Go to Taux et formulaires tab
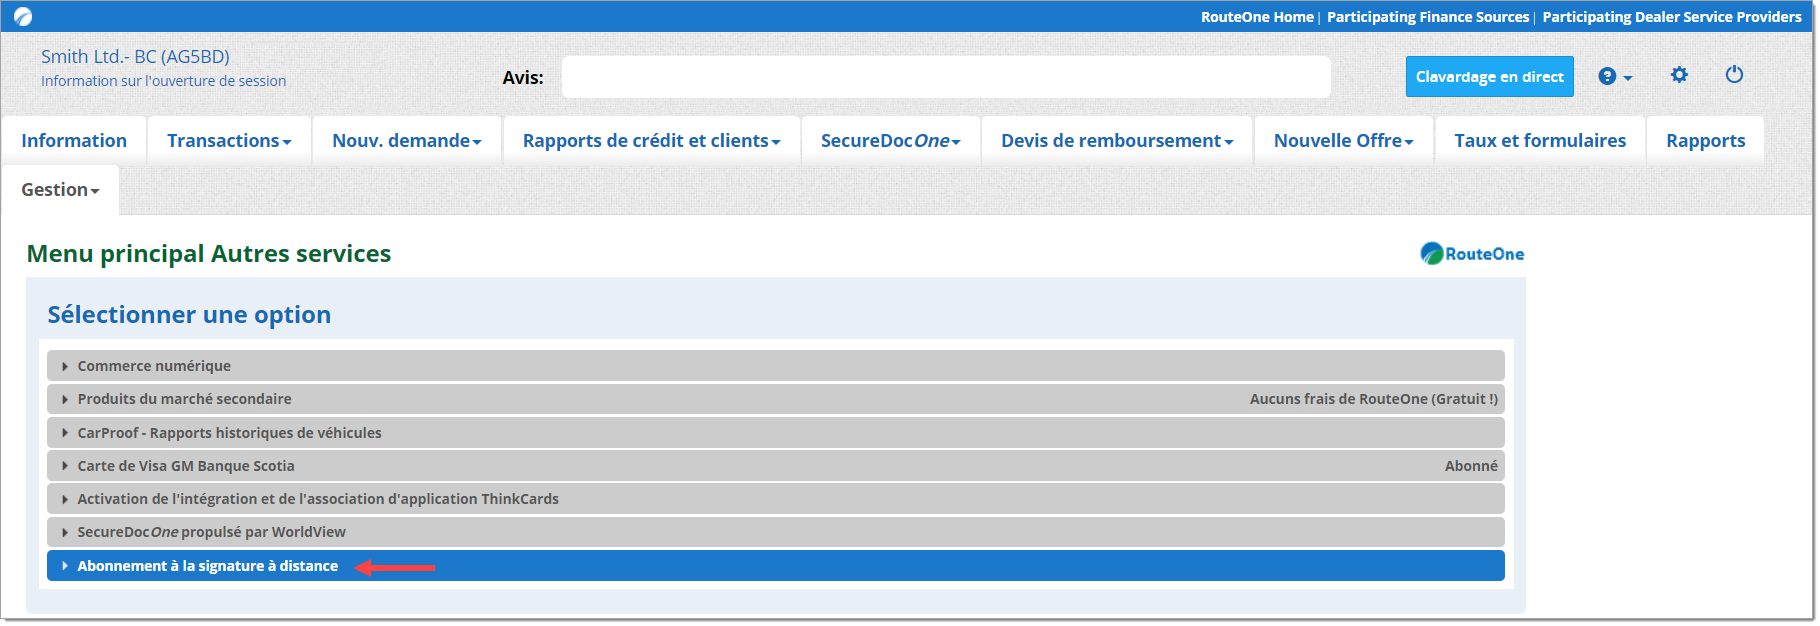 point(1540,141)
